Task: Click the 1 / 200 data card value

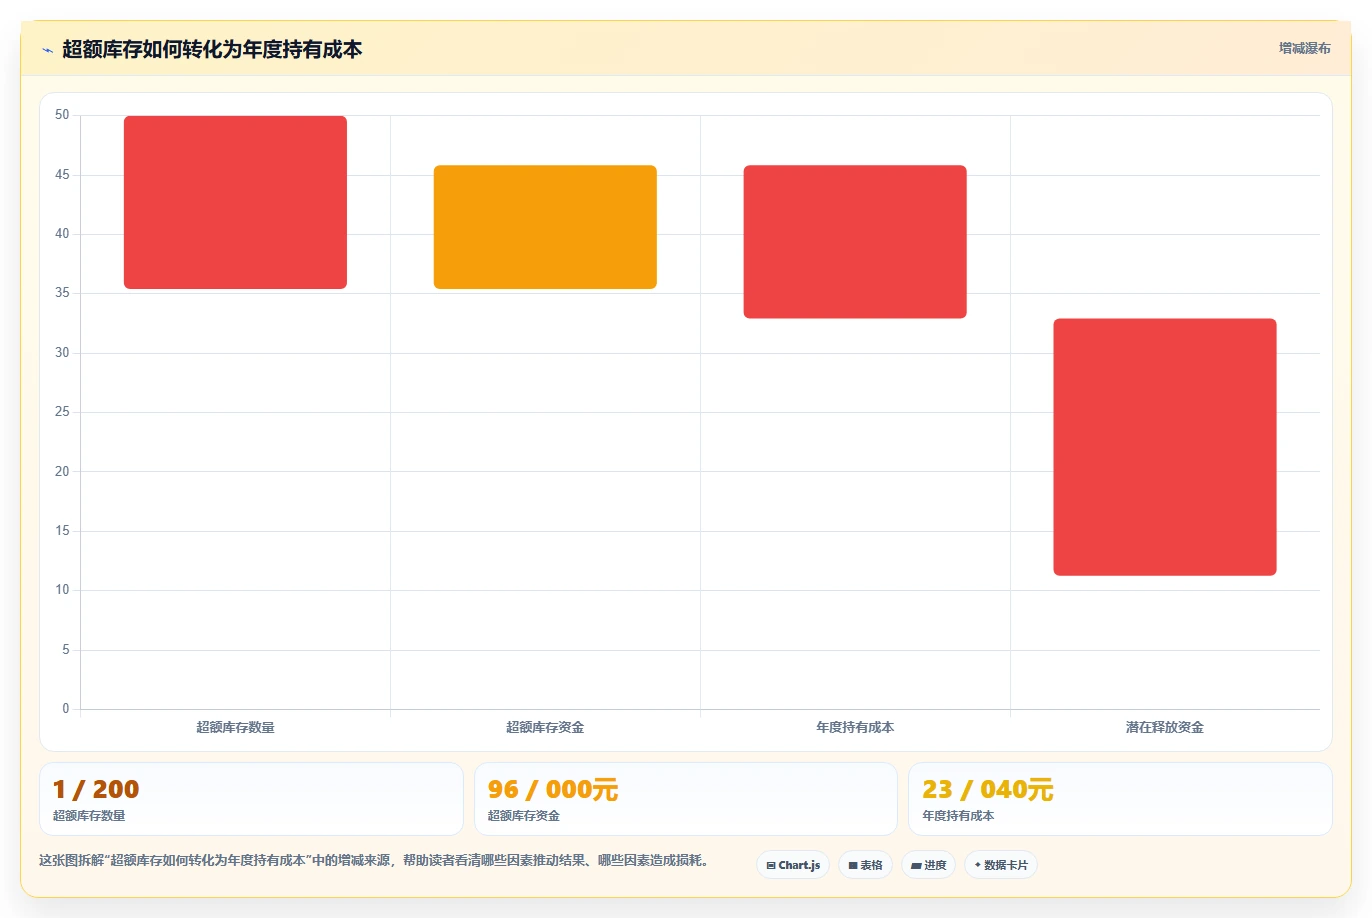Action: [x=96, y=789]
